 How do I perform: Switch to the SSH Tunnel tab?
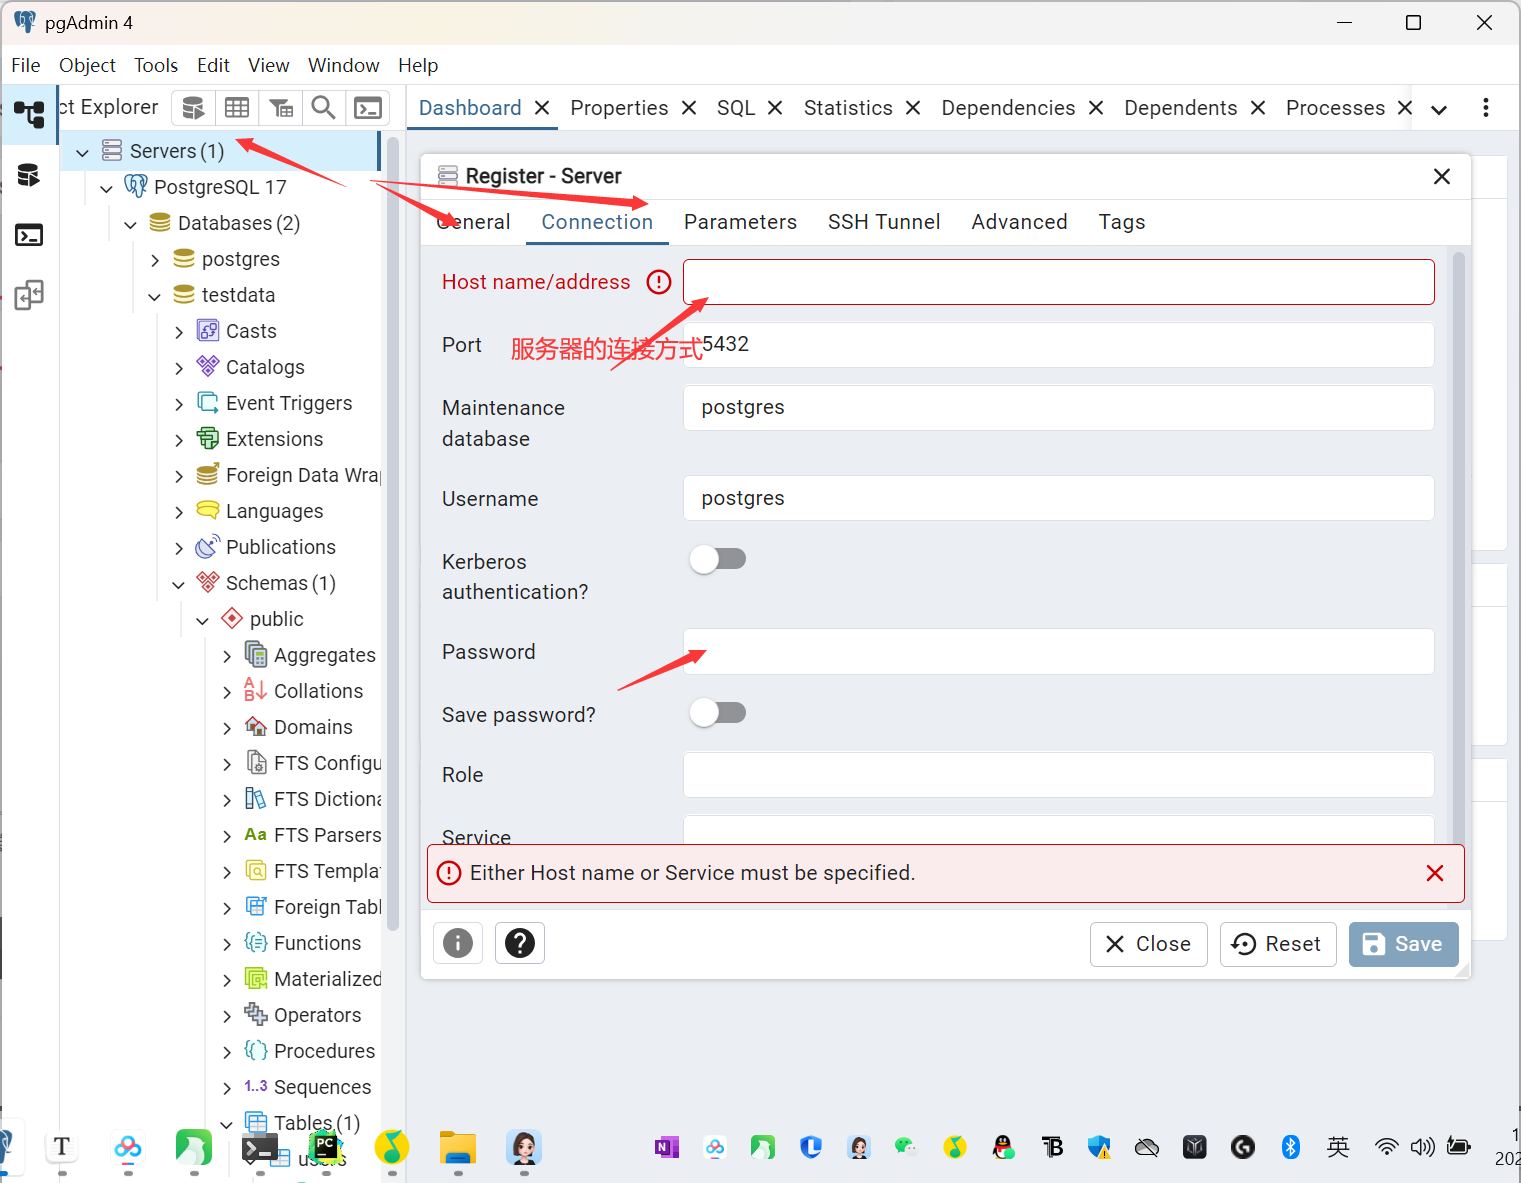pyautogui.click(x=884, y=222)
